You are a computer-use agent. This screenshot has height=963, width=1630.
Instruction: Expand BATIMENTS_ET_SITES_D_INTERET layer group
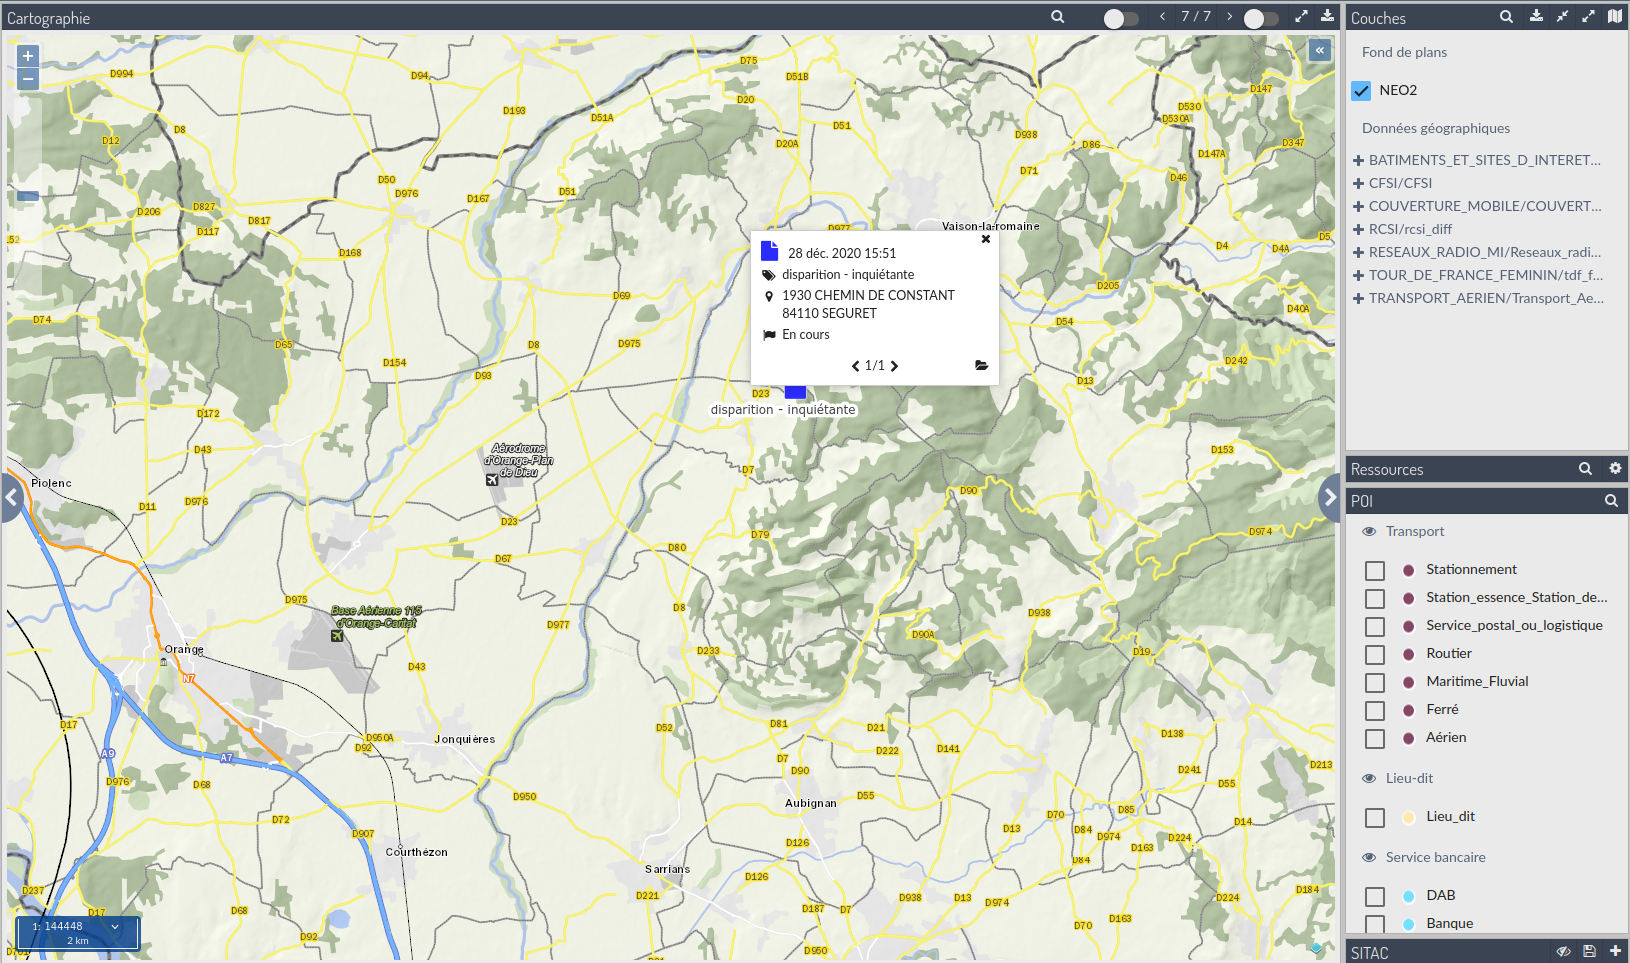[x=1358, y=160]
